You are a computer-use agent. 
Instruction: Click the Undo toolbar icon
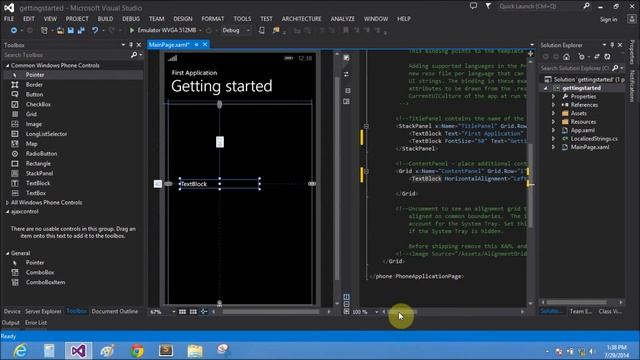coord(95,30)
